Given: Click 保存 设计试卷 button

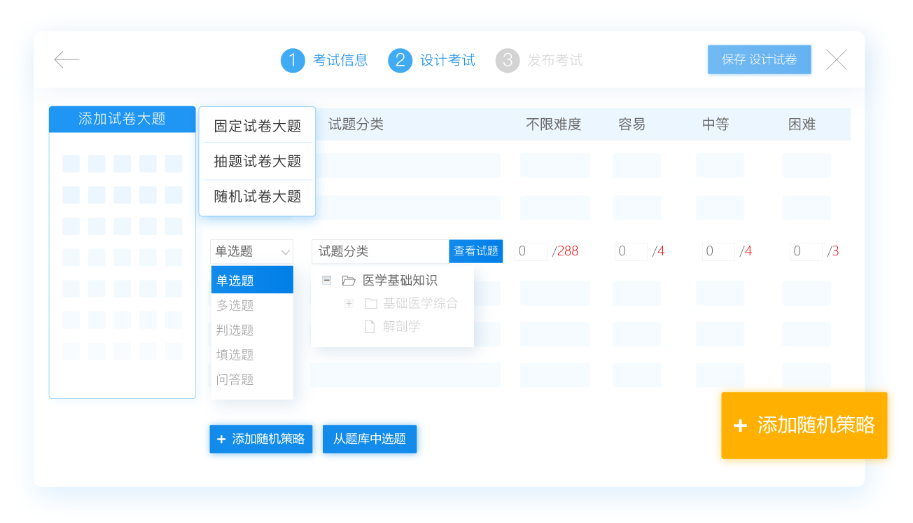Looking at the screenshot, I should [759, 60].
